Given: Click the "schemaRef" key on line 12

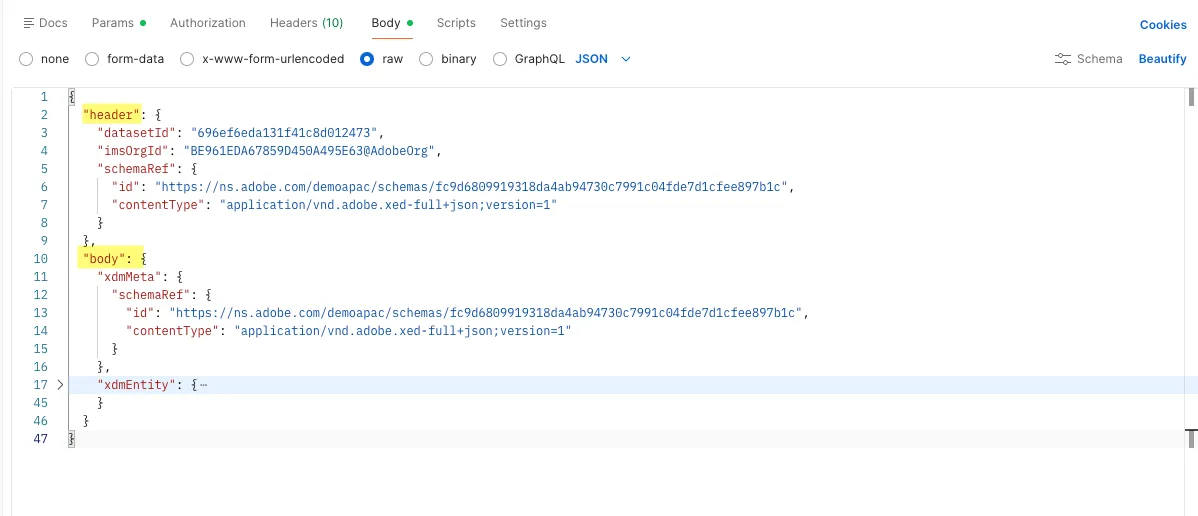Looking at the screenshot, I should (151, 294).
